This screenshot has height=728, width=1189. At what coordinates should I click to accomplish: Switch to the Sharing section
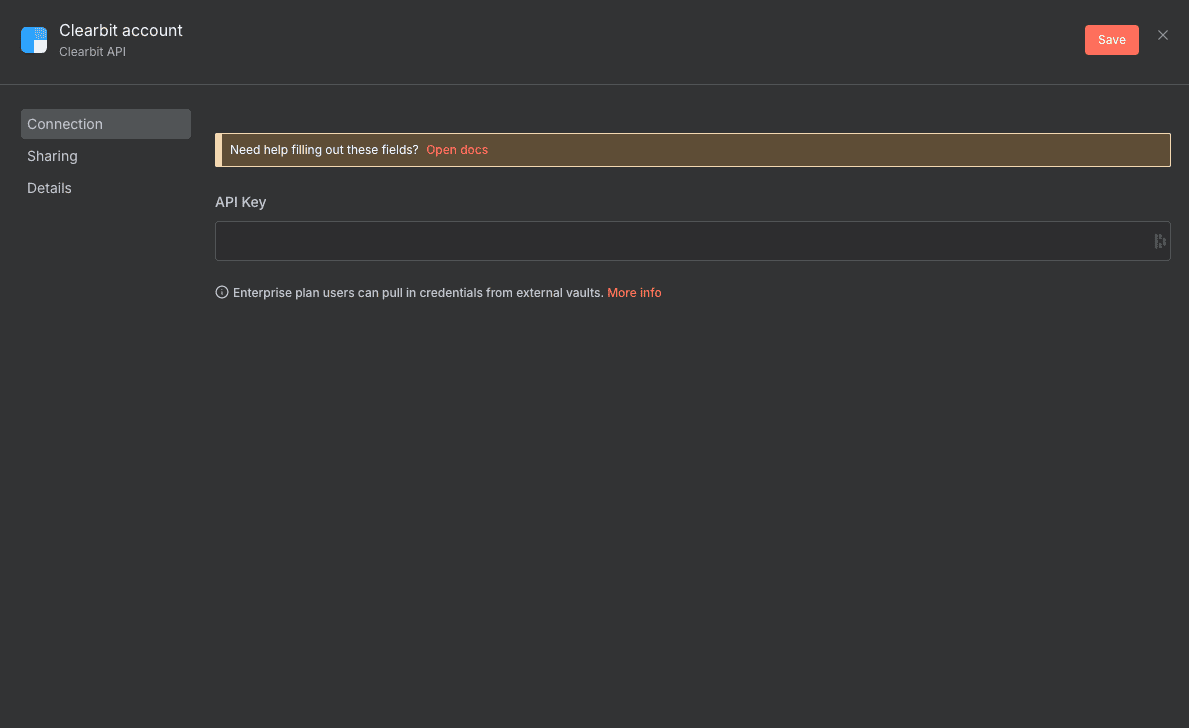(52, 156)
